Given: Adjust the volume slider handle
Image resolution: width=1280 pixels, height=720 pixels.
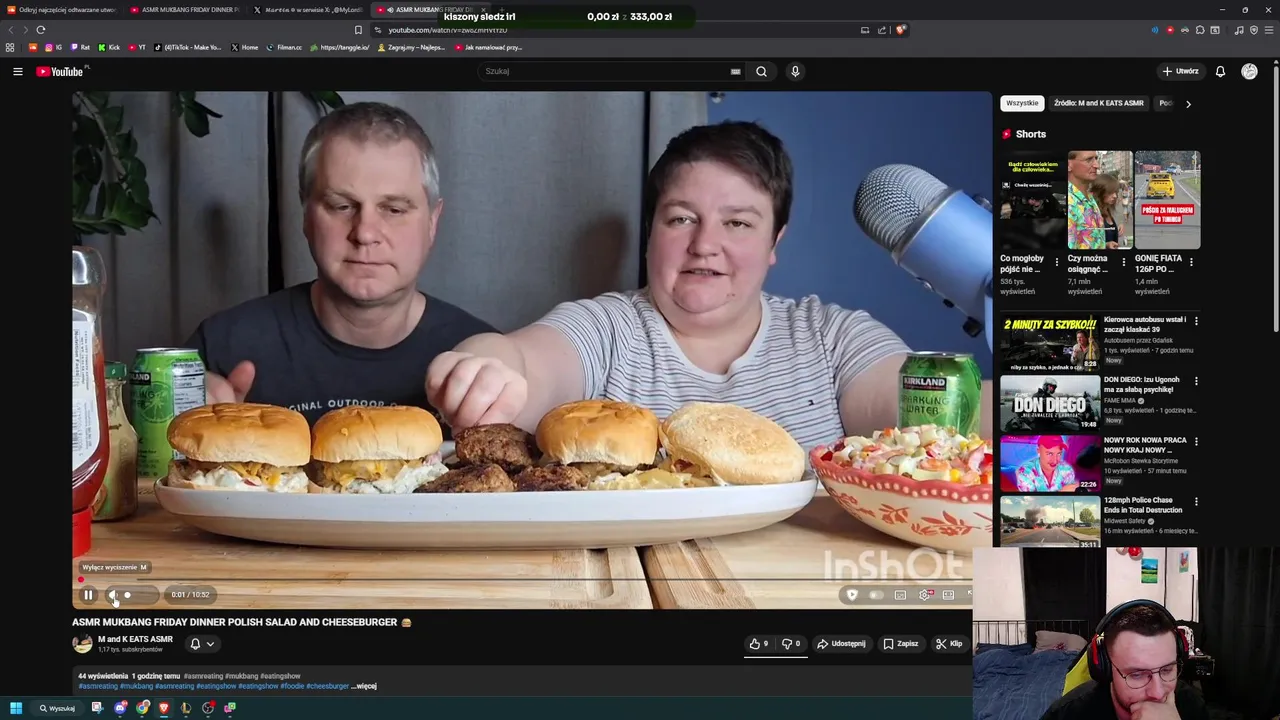Looking at the screenshot, I should point(127,595).
